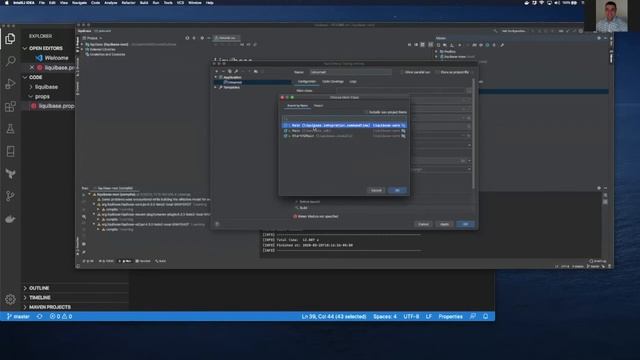
Task: Open the VS Code Search view icon
Action: (x=10, y=61)
